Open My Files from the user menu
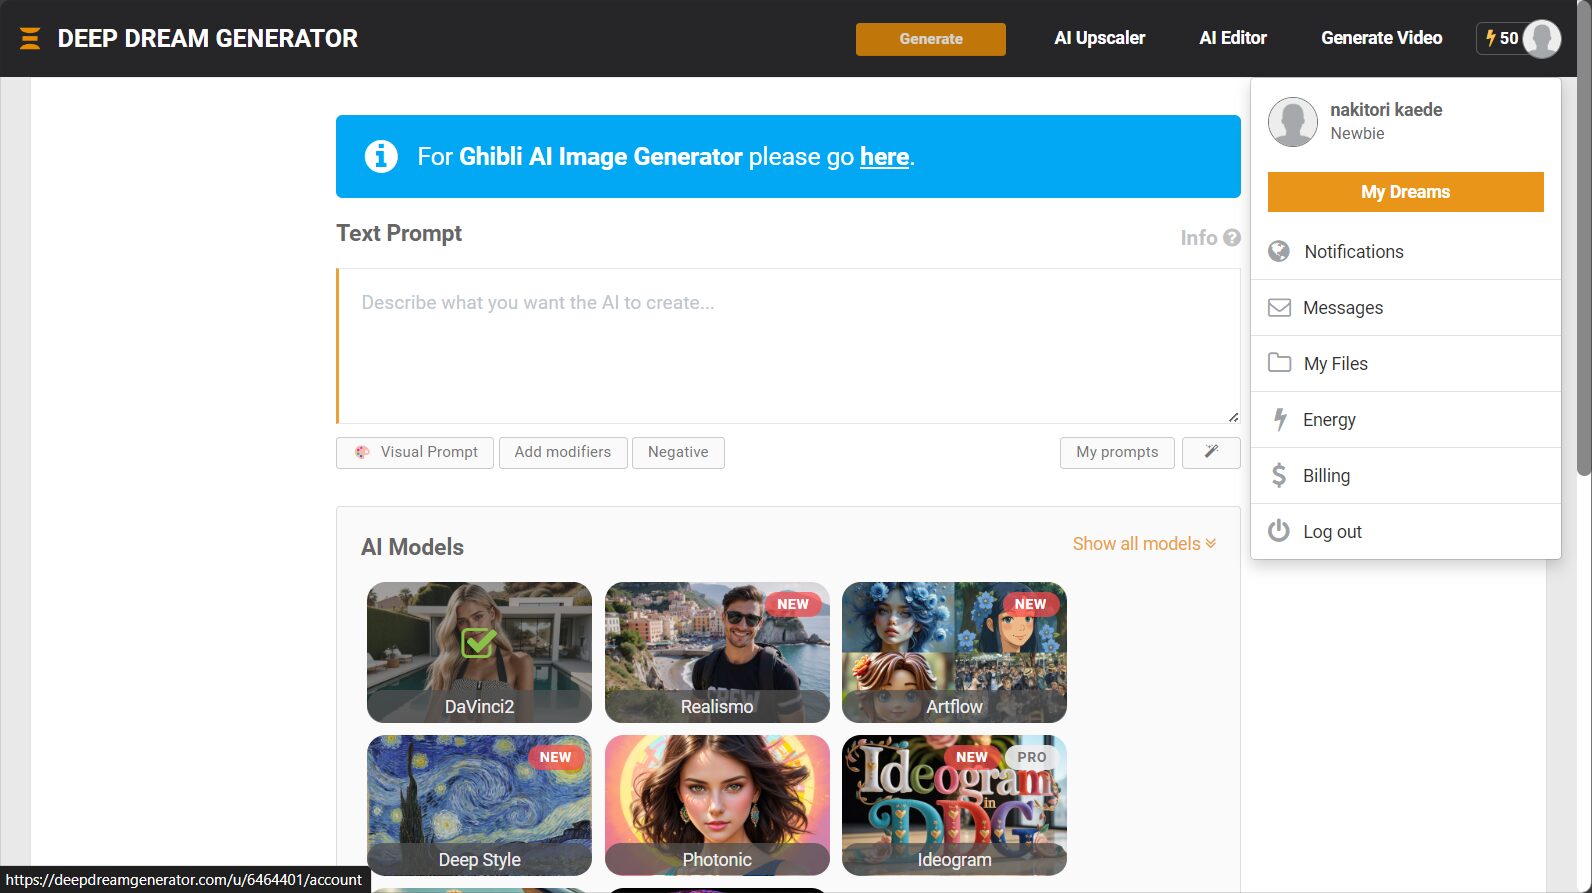Screen dimensions: 1592x893 click(1405, 364)
